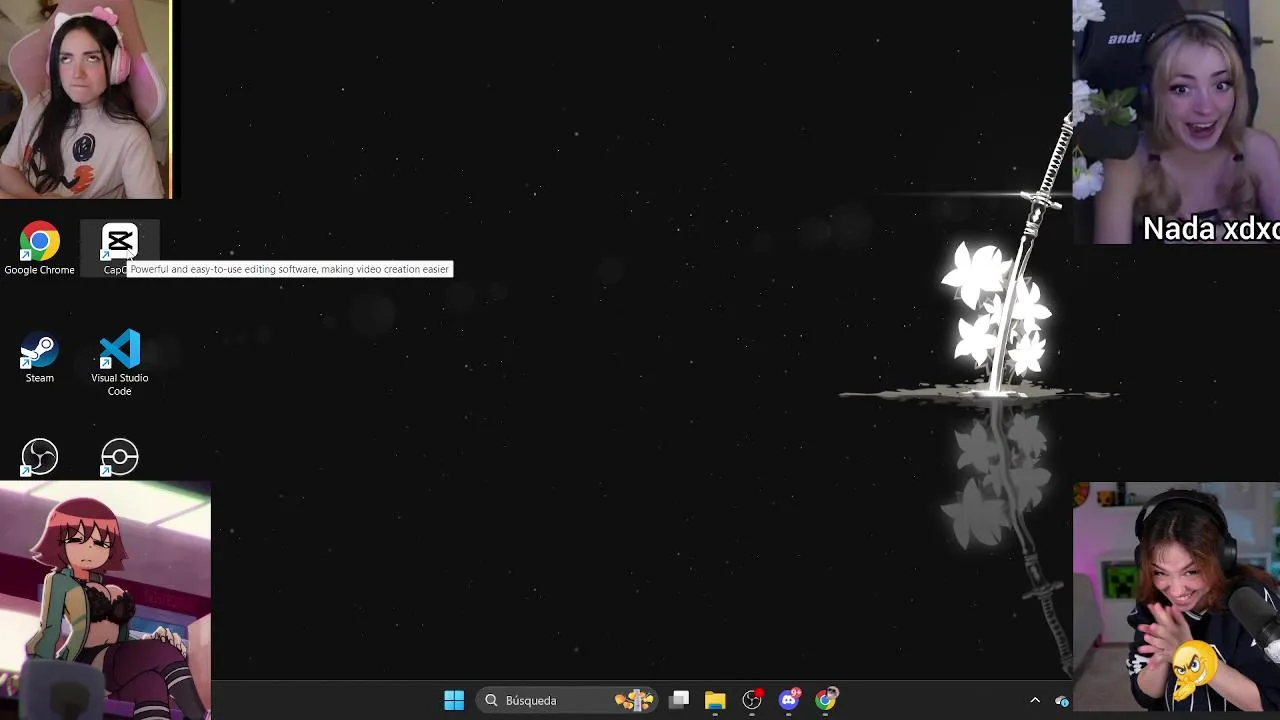
Task: Select the Google Chrome desktop shortcut
Action: [x=39, y=249]
